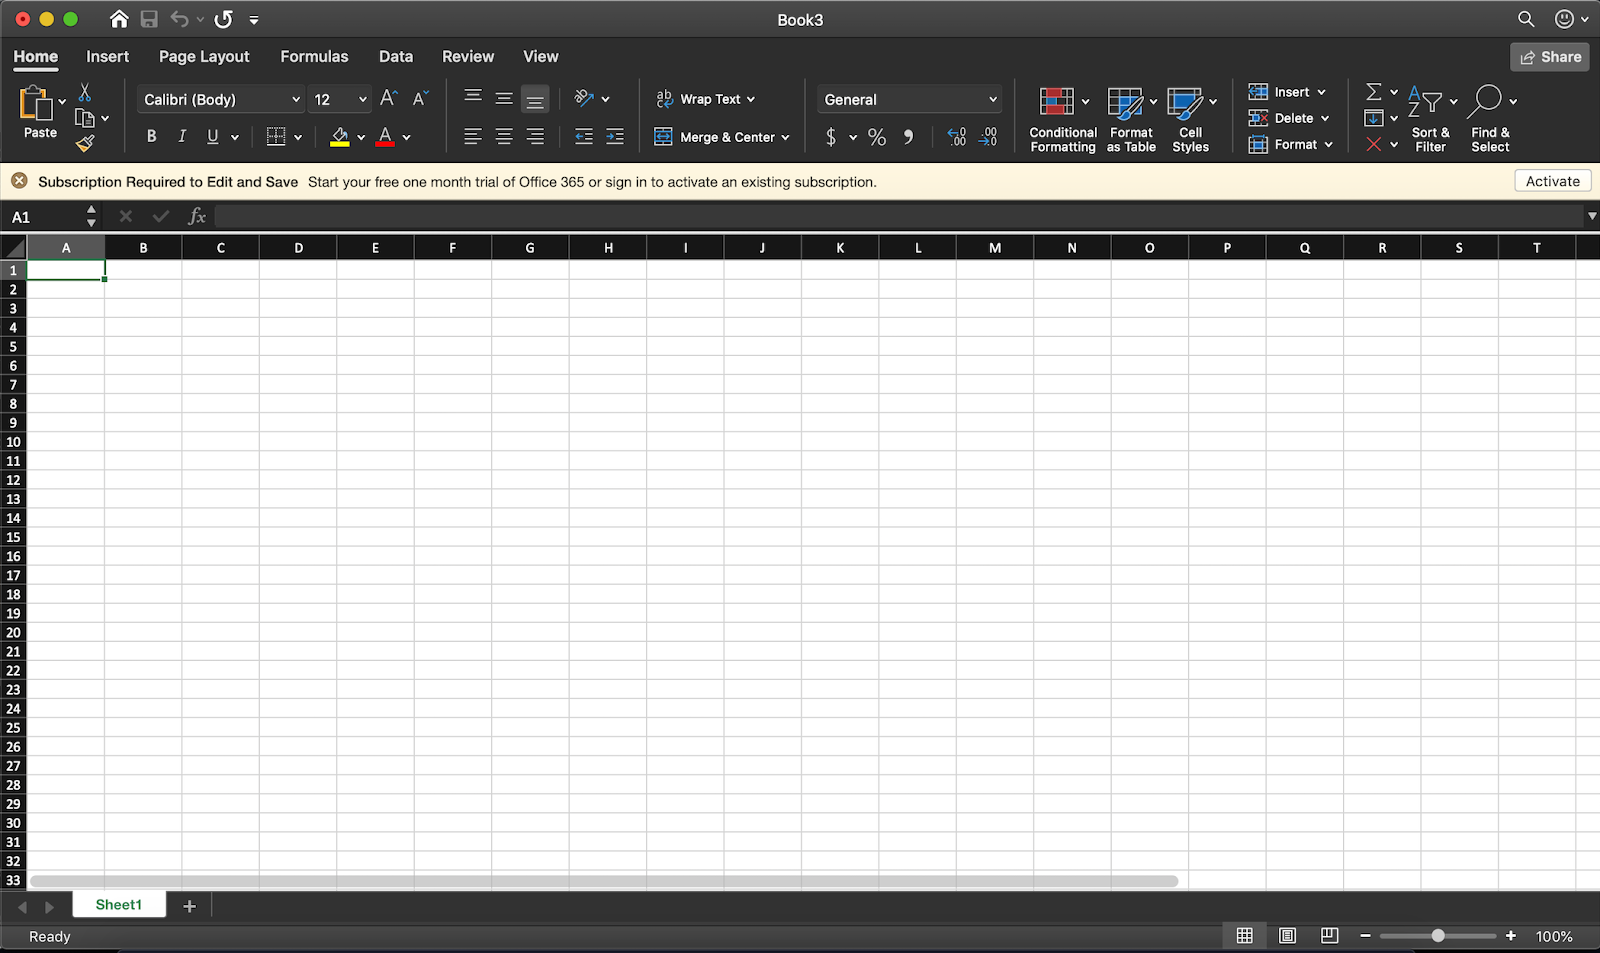Apply yellow fill color bucket
This screenshot has height=953, width=1600.
tap(340, 137)
